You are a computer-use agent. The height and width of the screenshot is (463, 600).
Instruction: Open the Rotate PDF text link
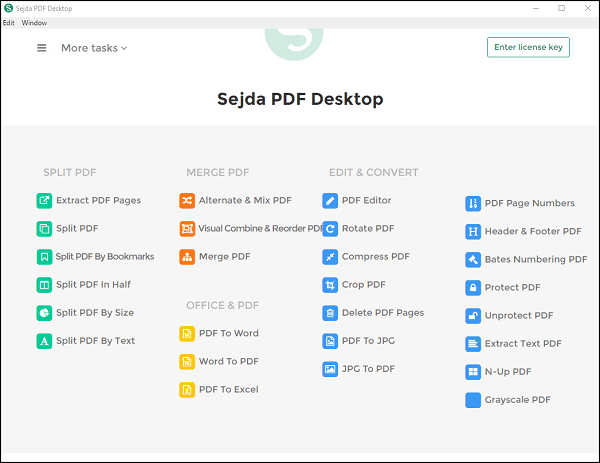(368, 228)
